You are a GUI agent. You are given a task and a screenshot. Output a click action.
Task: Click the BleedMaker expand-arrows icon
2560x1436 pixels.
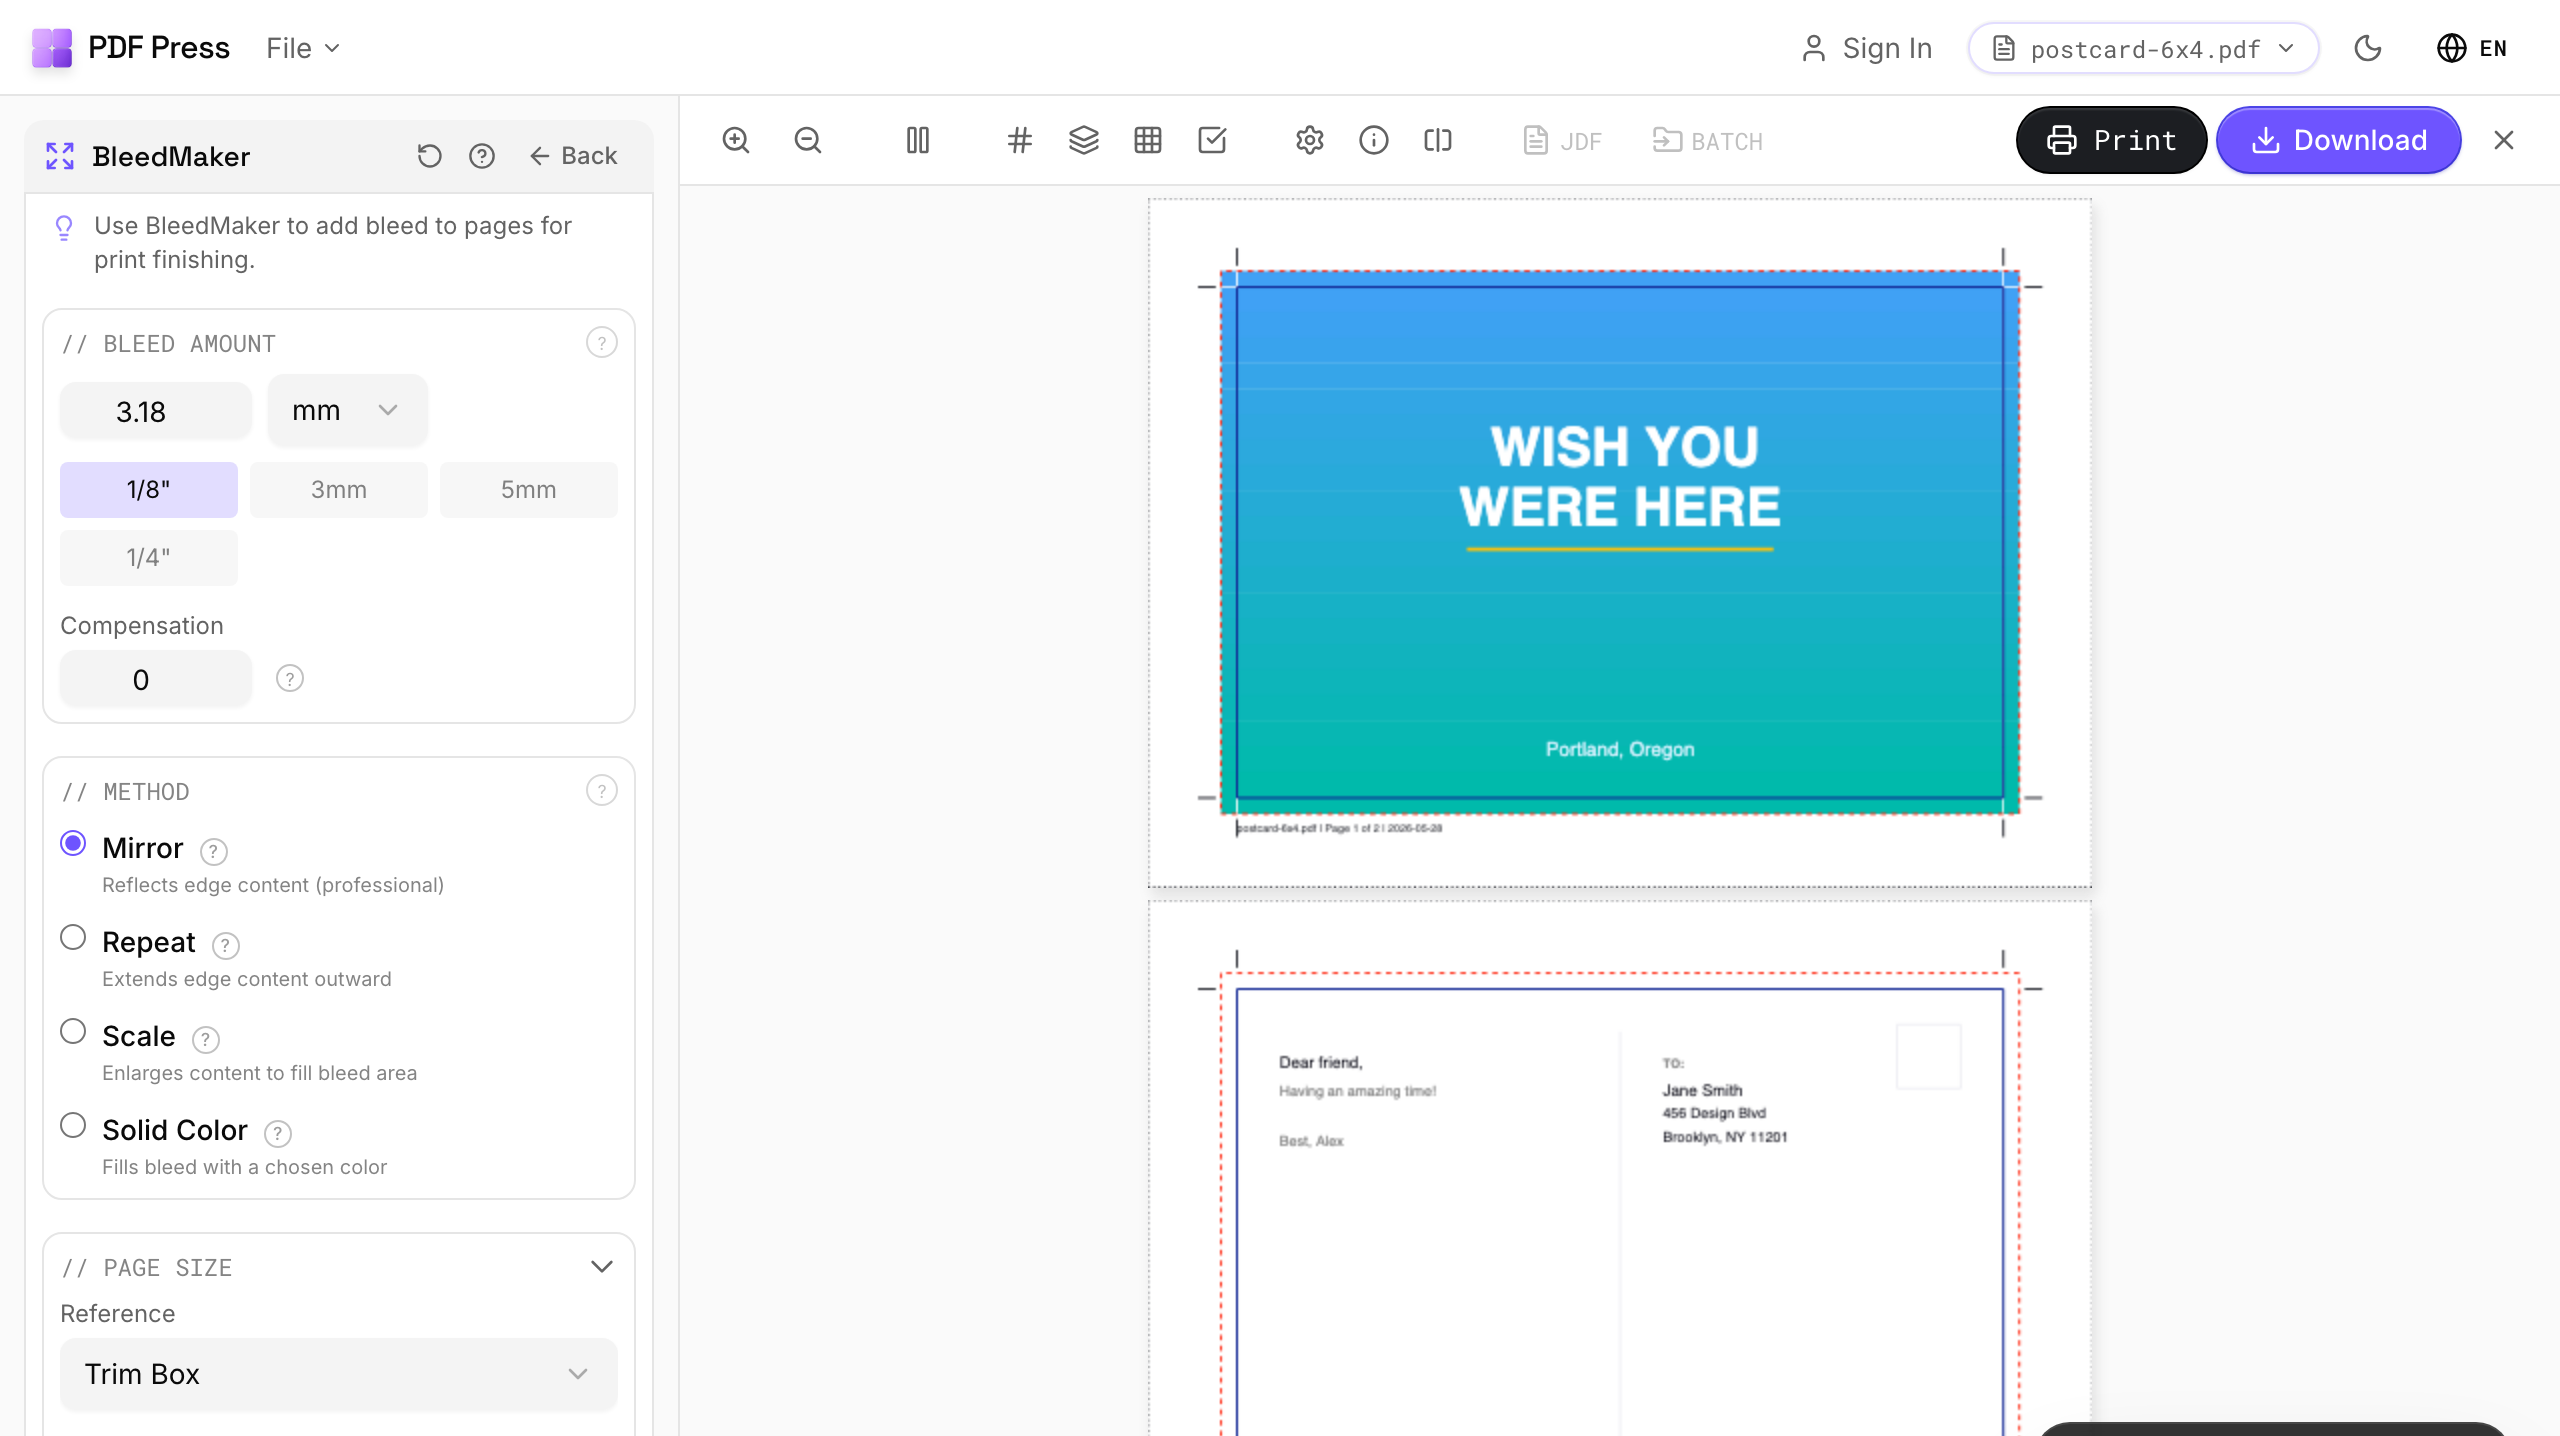coord(60,156)
